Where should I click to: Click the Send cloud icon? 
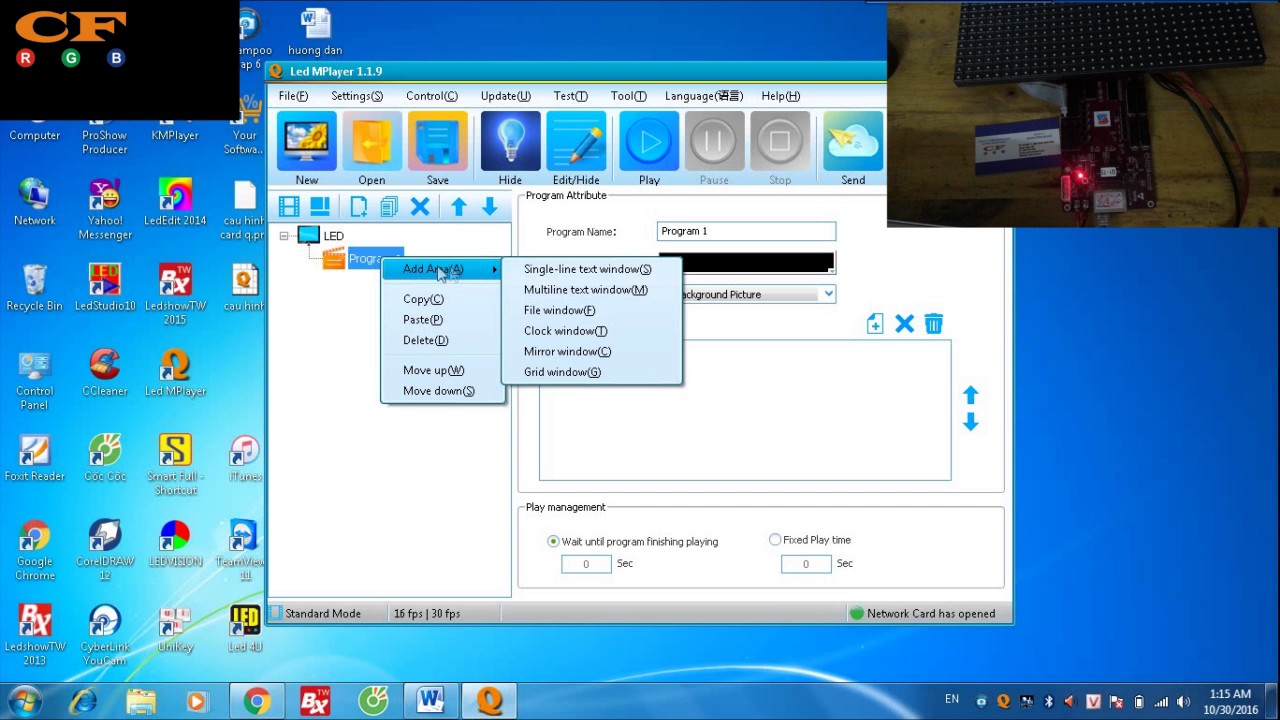(853, 142)
